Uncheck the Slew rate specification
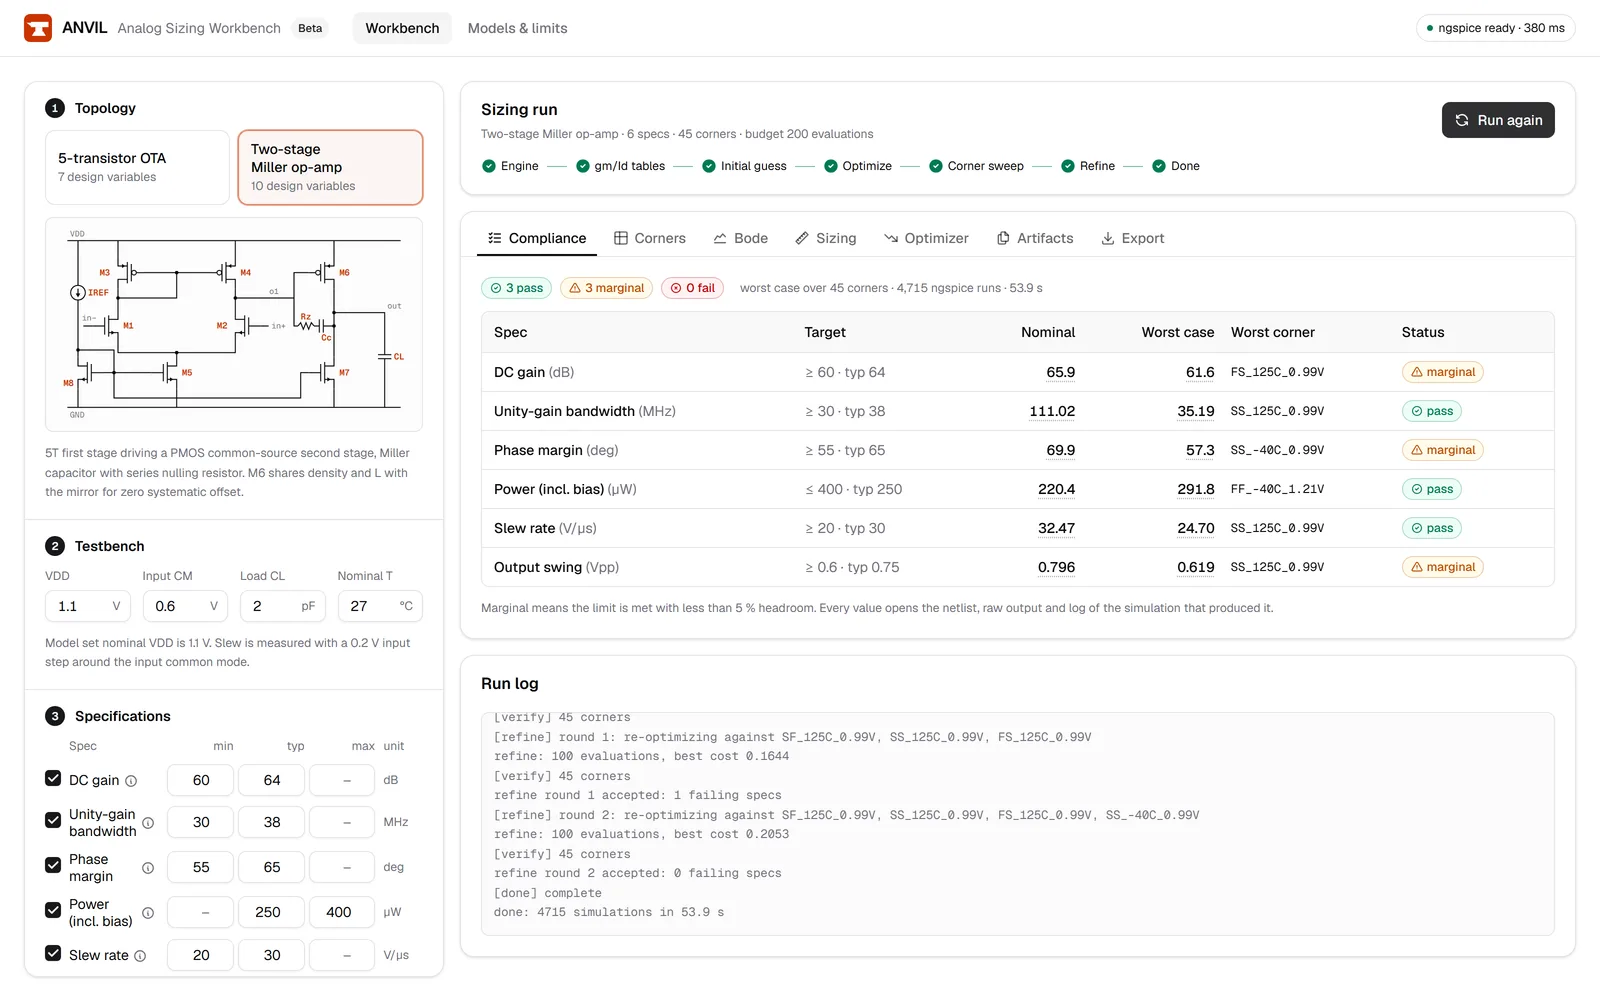 (x=53, y=953)
